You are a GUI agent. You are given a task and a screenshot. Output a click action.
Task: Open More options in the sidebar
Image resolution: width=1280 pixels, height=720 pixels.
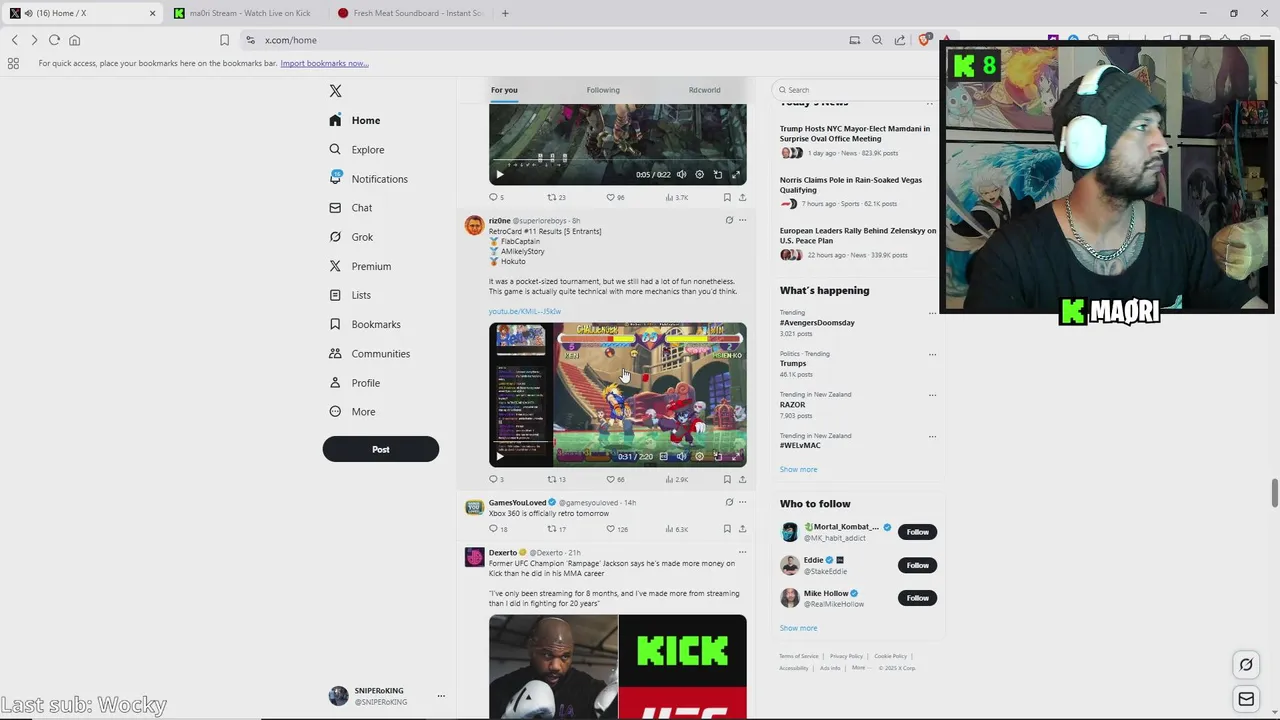352,412
